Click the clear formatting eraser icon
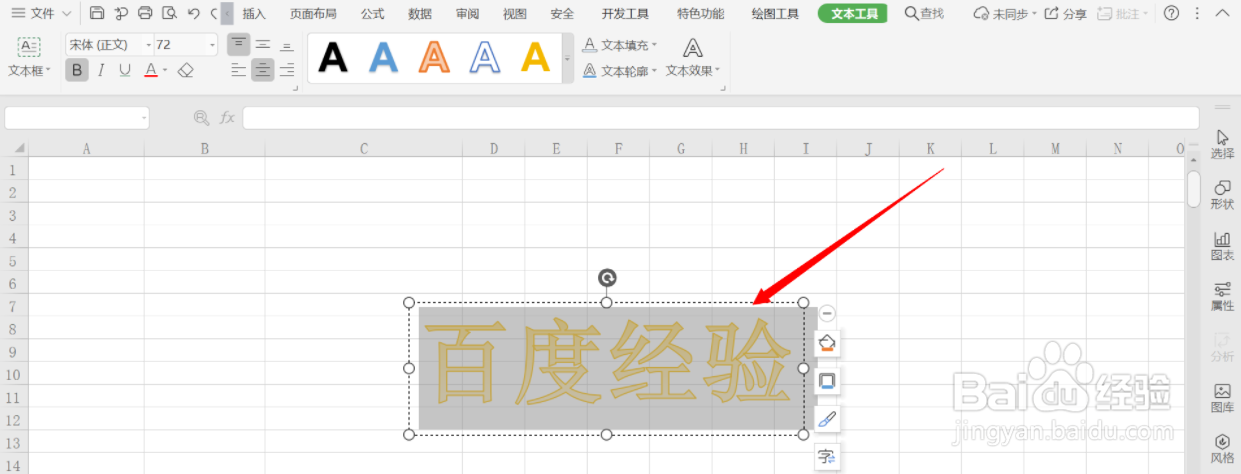Screen dimensions: 1241x474 pyautogui.click(x=185, y=70)
